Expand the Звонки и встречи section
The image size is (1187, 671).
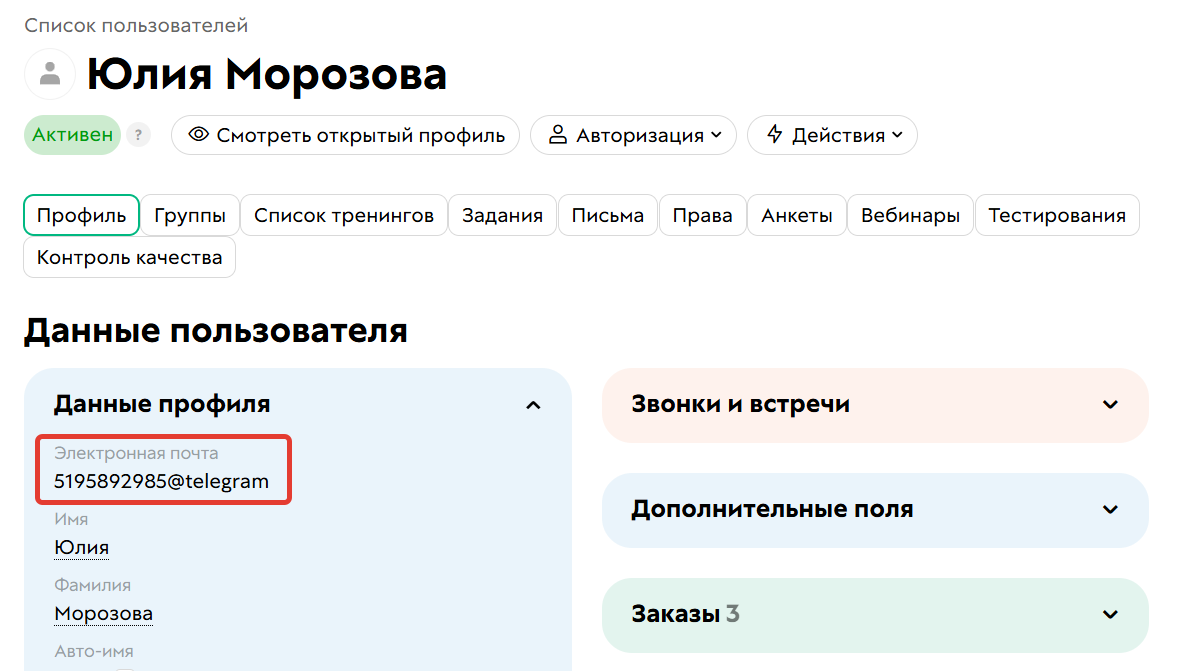pos(1109,405)
